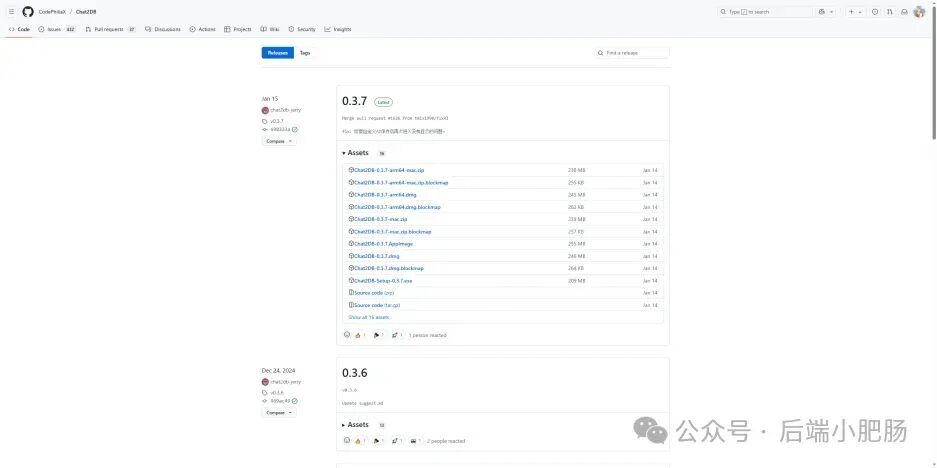937x468 pixels.
Task: Open the add-reaction smiley on 0.3.7
Action: 347,335
